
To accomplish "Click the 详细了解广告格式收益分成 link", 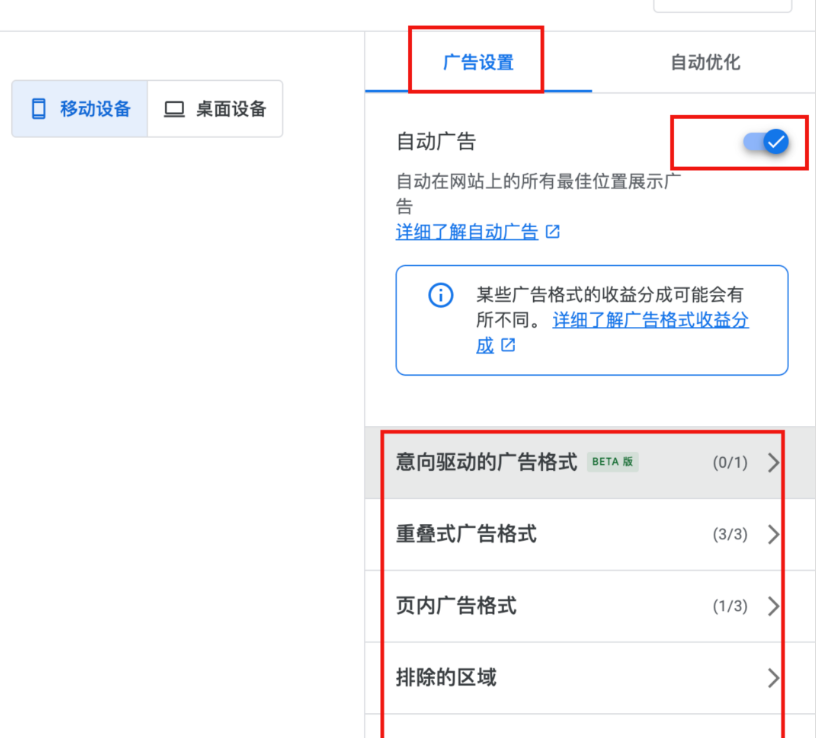I will click(x=650, y=320).
